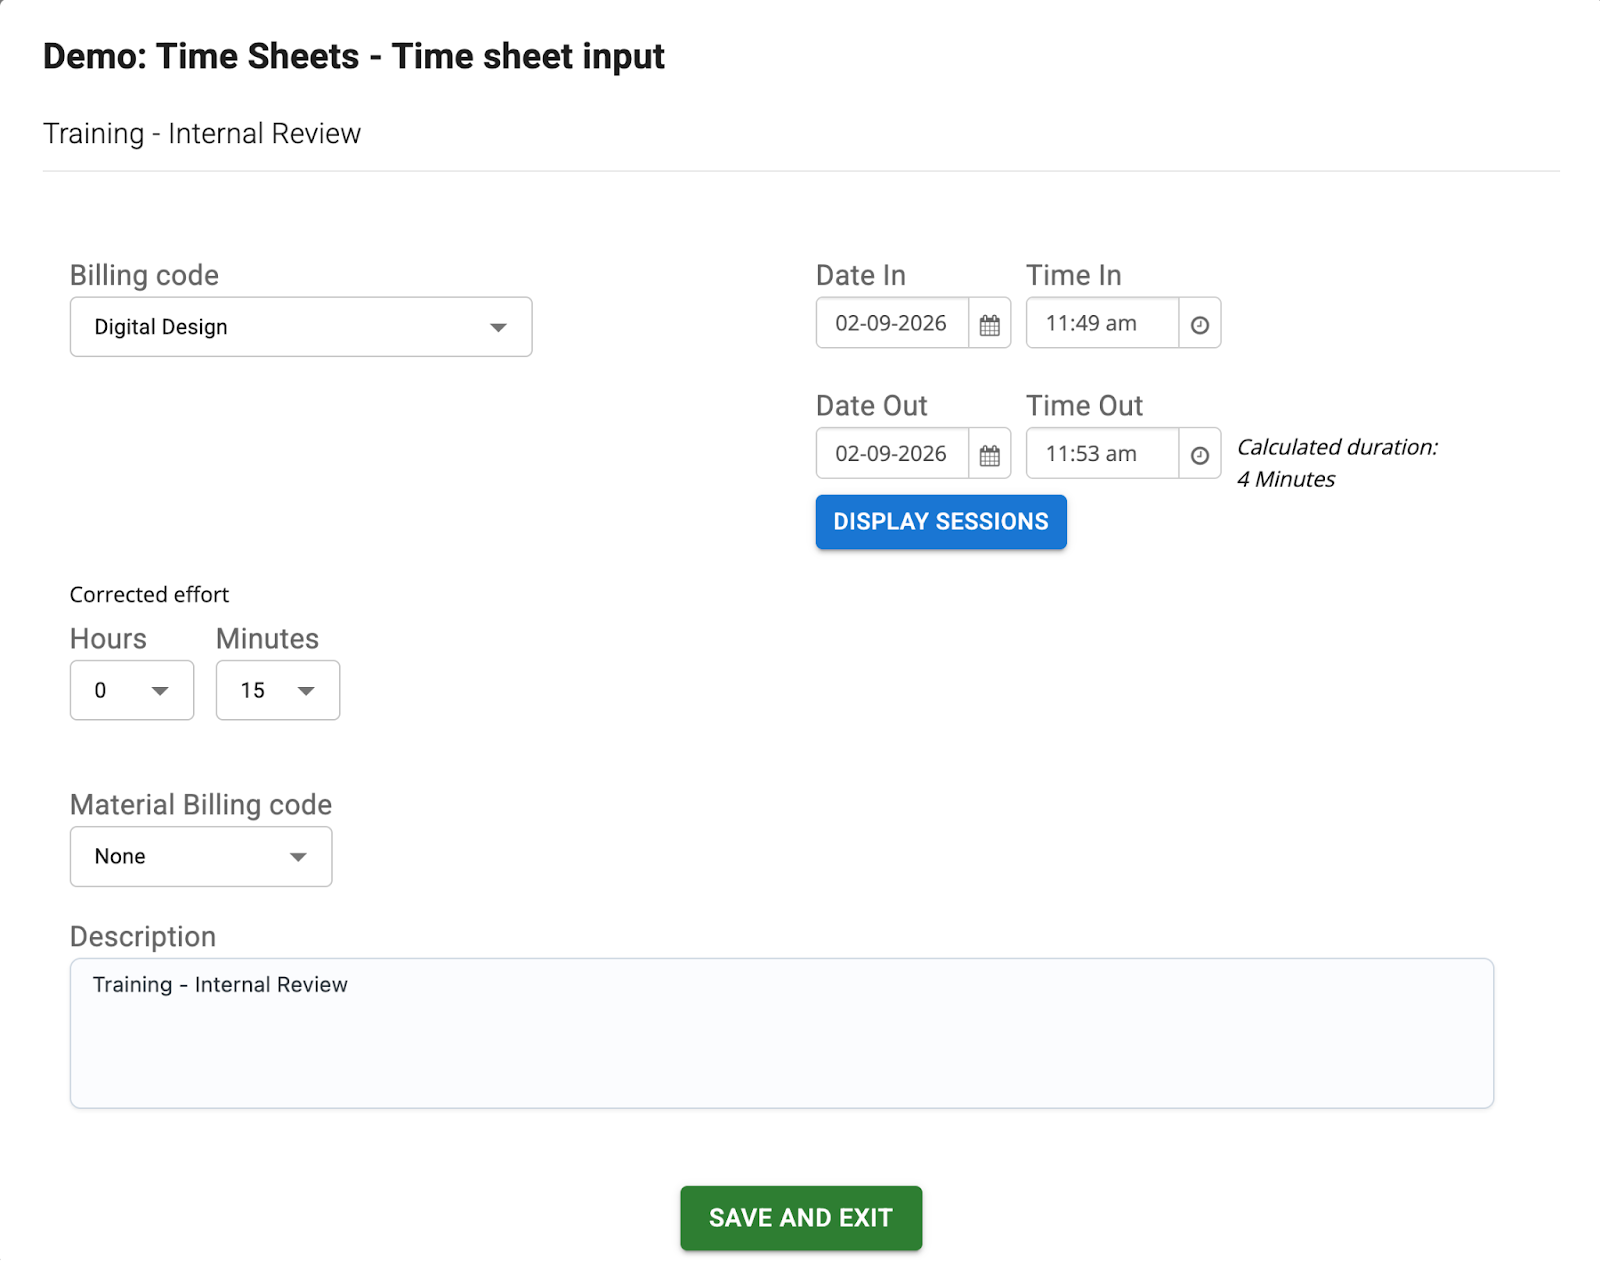Open the Material Billing code selector showing None
The width and height of the screenshot is (1600, 1270).
tap(200, 856)
